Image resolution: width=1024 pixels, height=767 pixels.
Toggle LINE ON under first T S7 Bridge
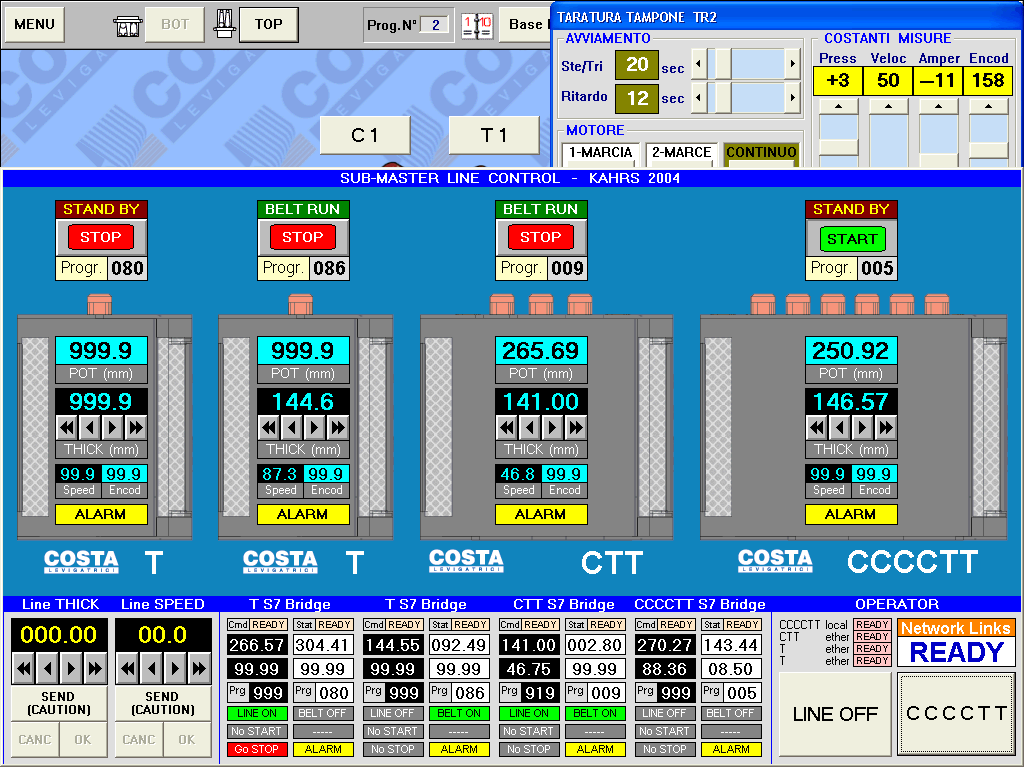[257, 713]
